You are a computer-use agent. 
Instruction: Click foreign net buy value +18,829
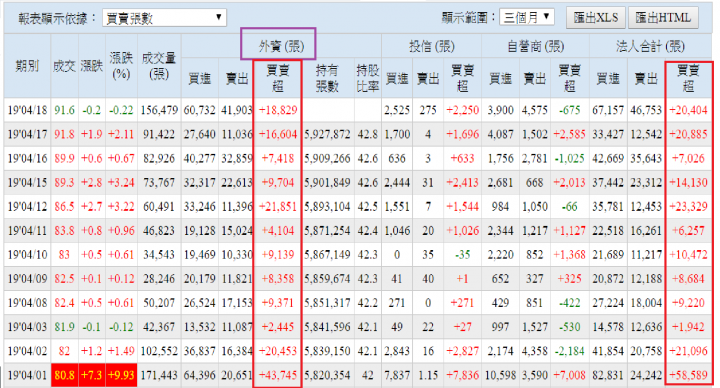(278, 110)
